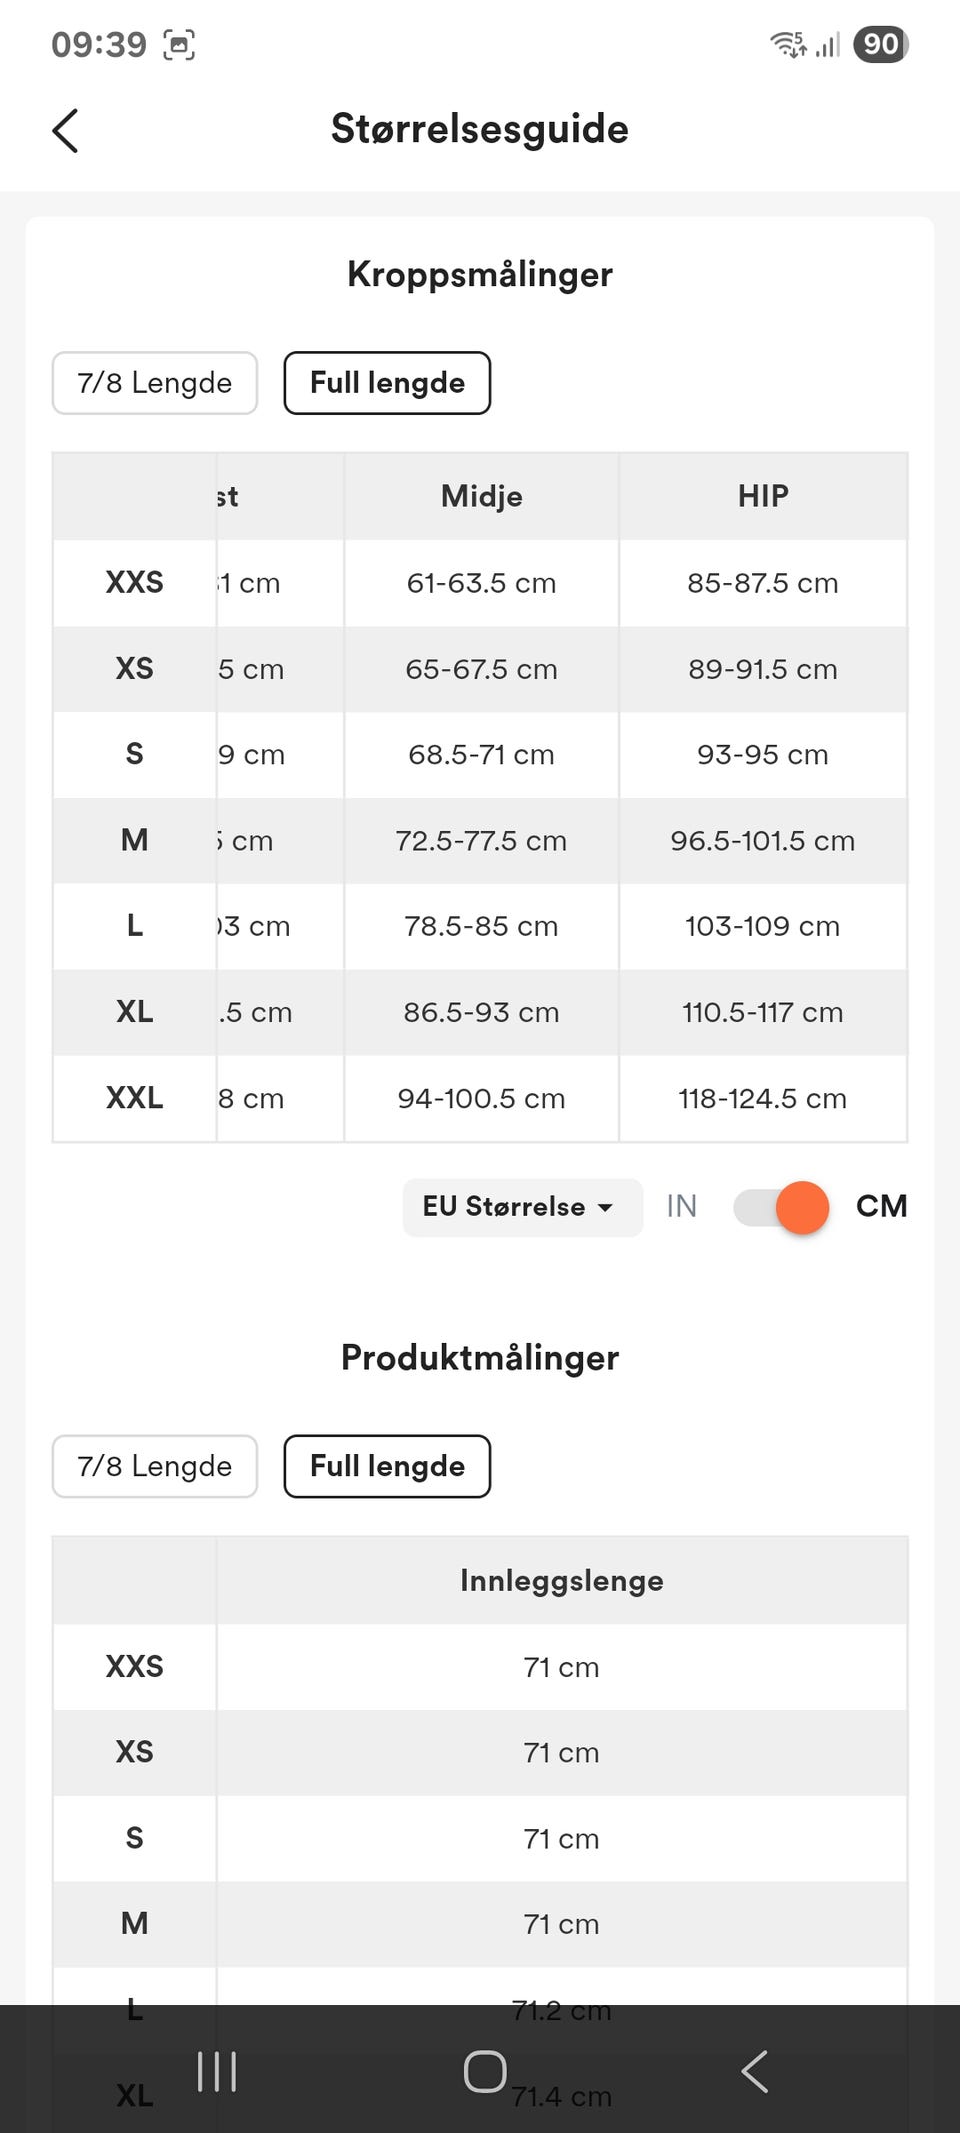Tap the back arrow in the header
This screenshot has height=2133, width=960.
pyautogui.click(x=65, y=131)
